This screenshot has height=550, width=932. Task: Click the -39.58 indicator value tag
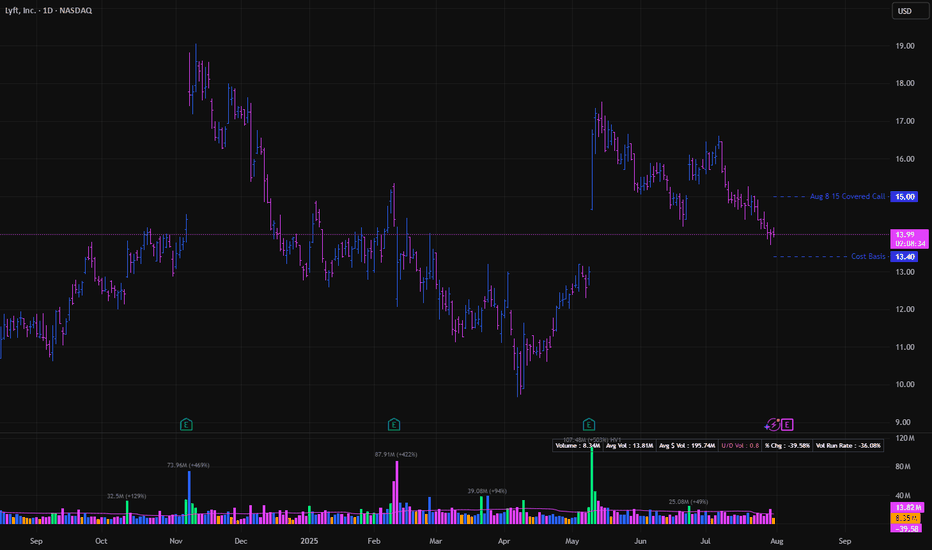pyautogui.click(x=906, y=529)
